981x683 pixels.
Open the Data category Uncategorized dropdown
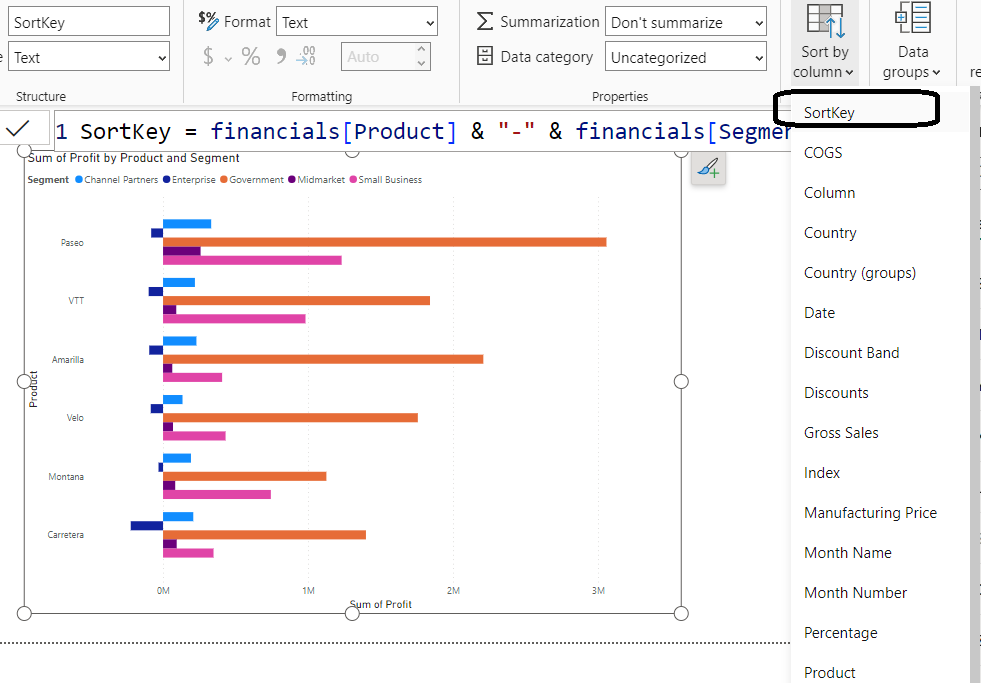pos(686,57)
